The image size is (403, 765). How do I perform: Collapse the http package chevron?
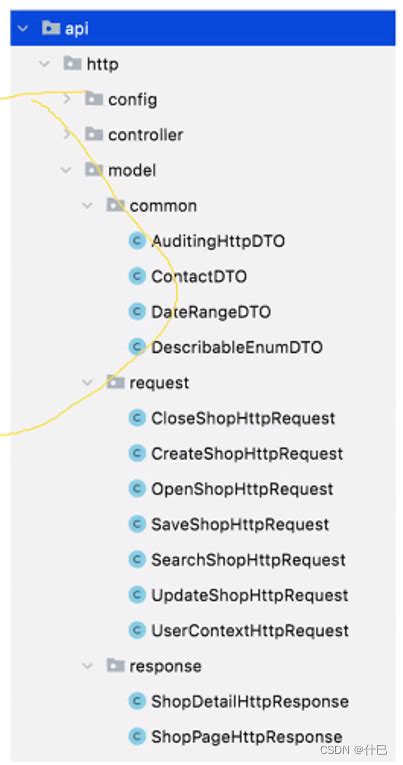(x=44, y=64)
